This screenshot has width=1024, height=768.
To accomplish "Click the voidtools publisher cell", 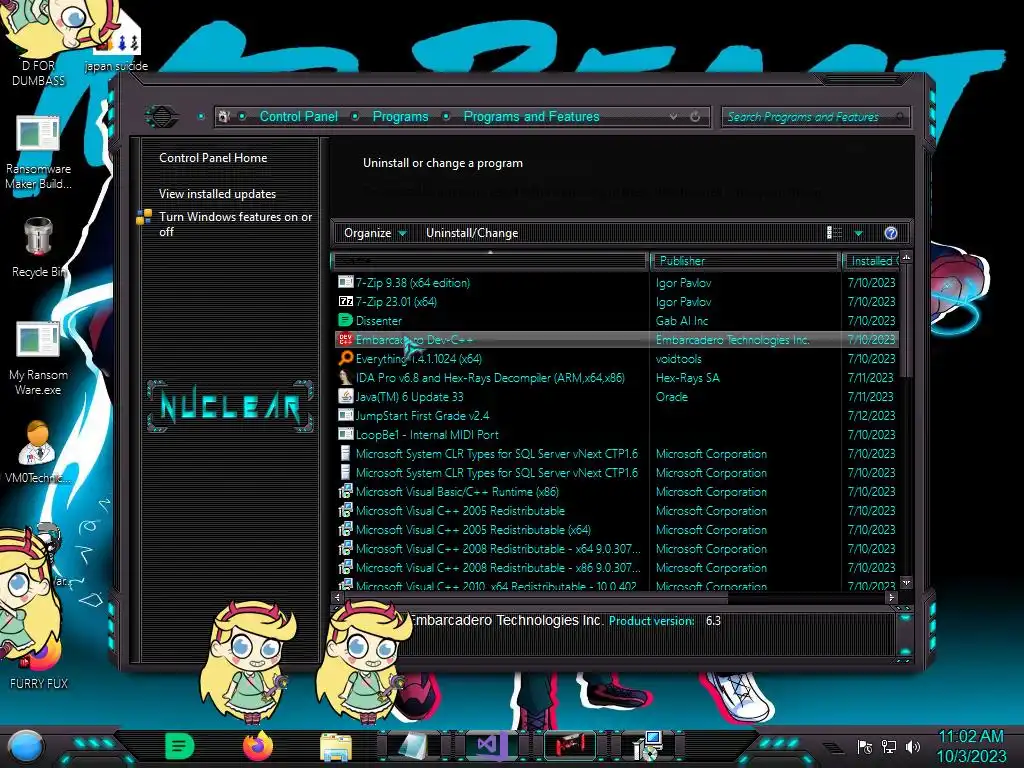I will 679,359.
